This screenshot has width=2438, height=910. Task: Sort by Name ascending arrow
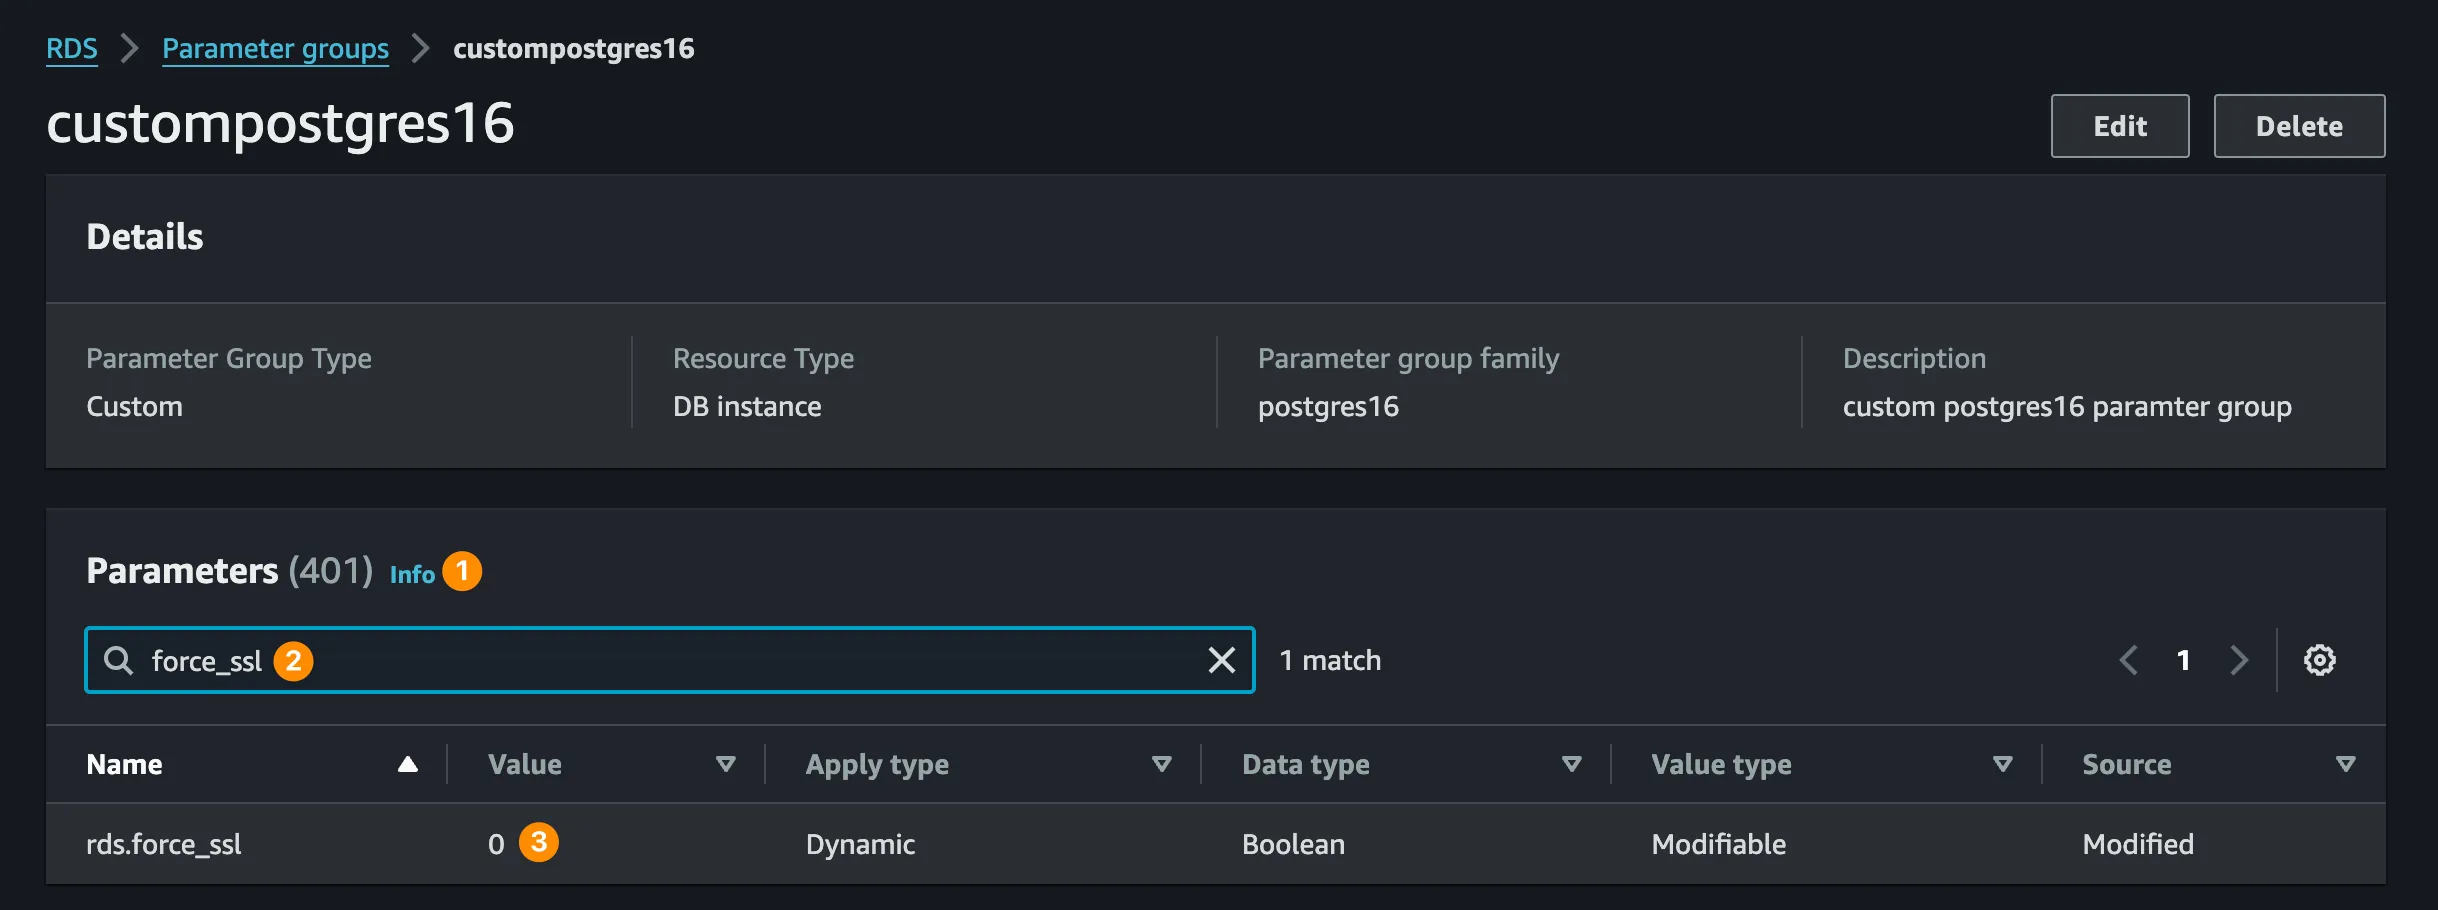(407, 764)
